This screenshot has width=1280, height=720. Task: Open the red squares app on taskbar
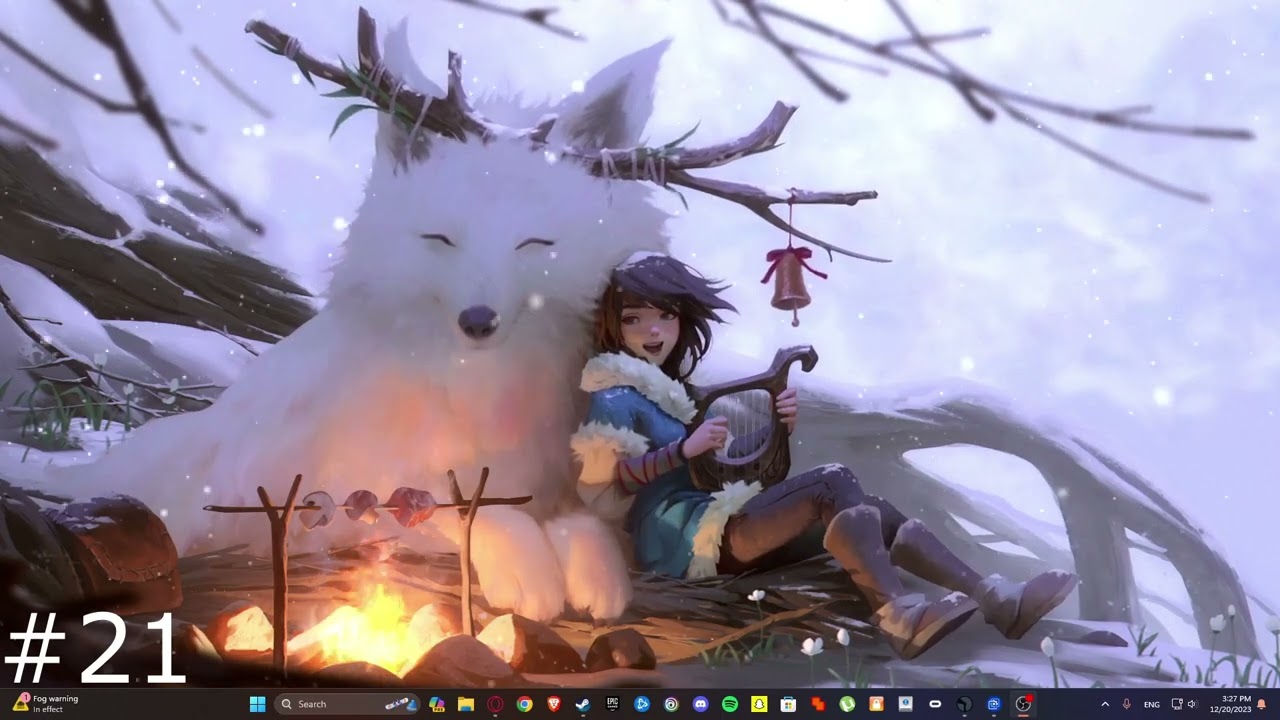pos(818,704)
